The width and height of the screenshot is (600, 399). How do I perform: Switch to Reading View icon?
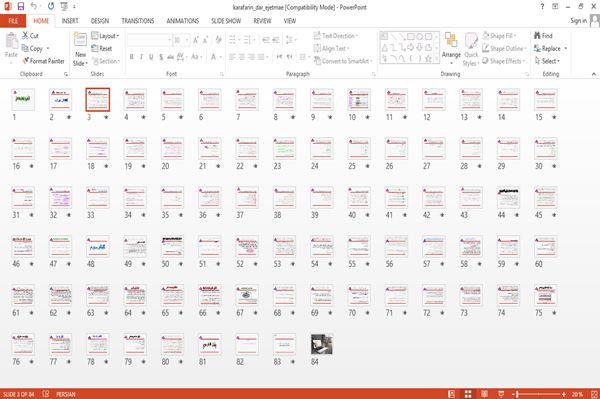tap(484, 394)
